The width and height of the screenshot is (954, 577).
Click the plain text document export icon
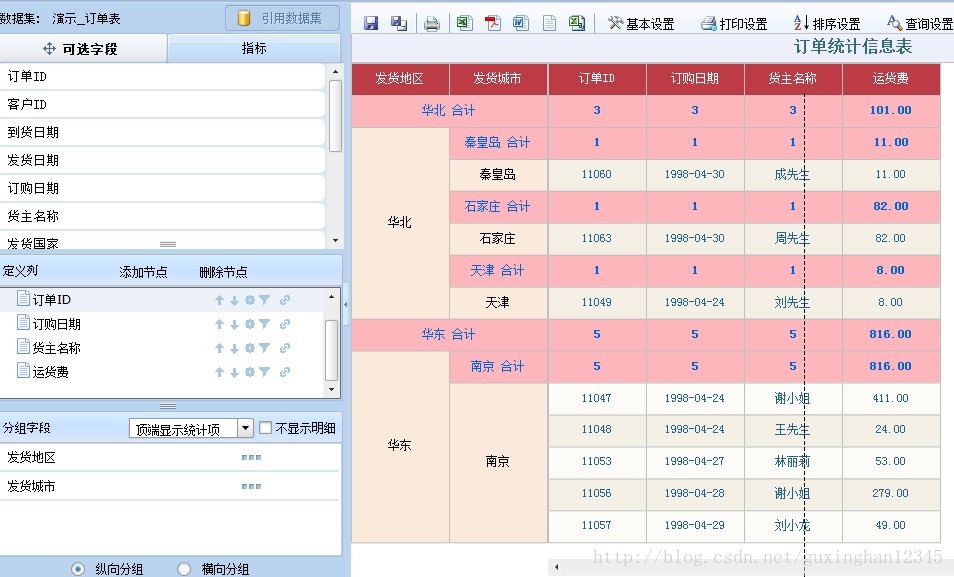[x=549, y=23]
